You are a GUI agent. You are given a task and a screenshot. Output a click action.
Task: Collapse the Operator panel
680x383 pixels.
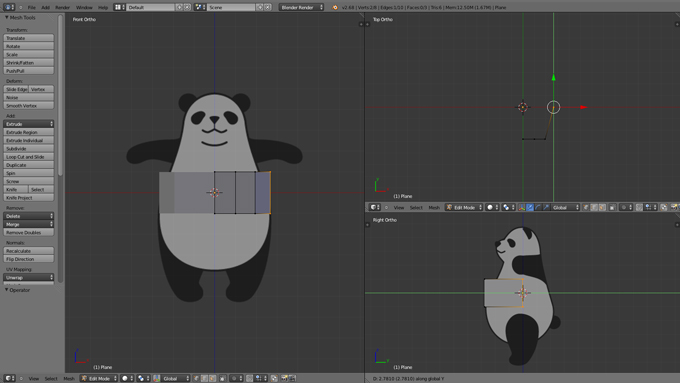click(7, 290)
